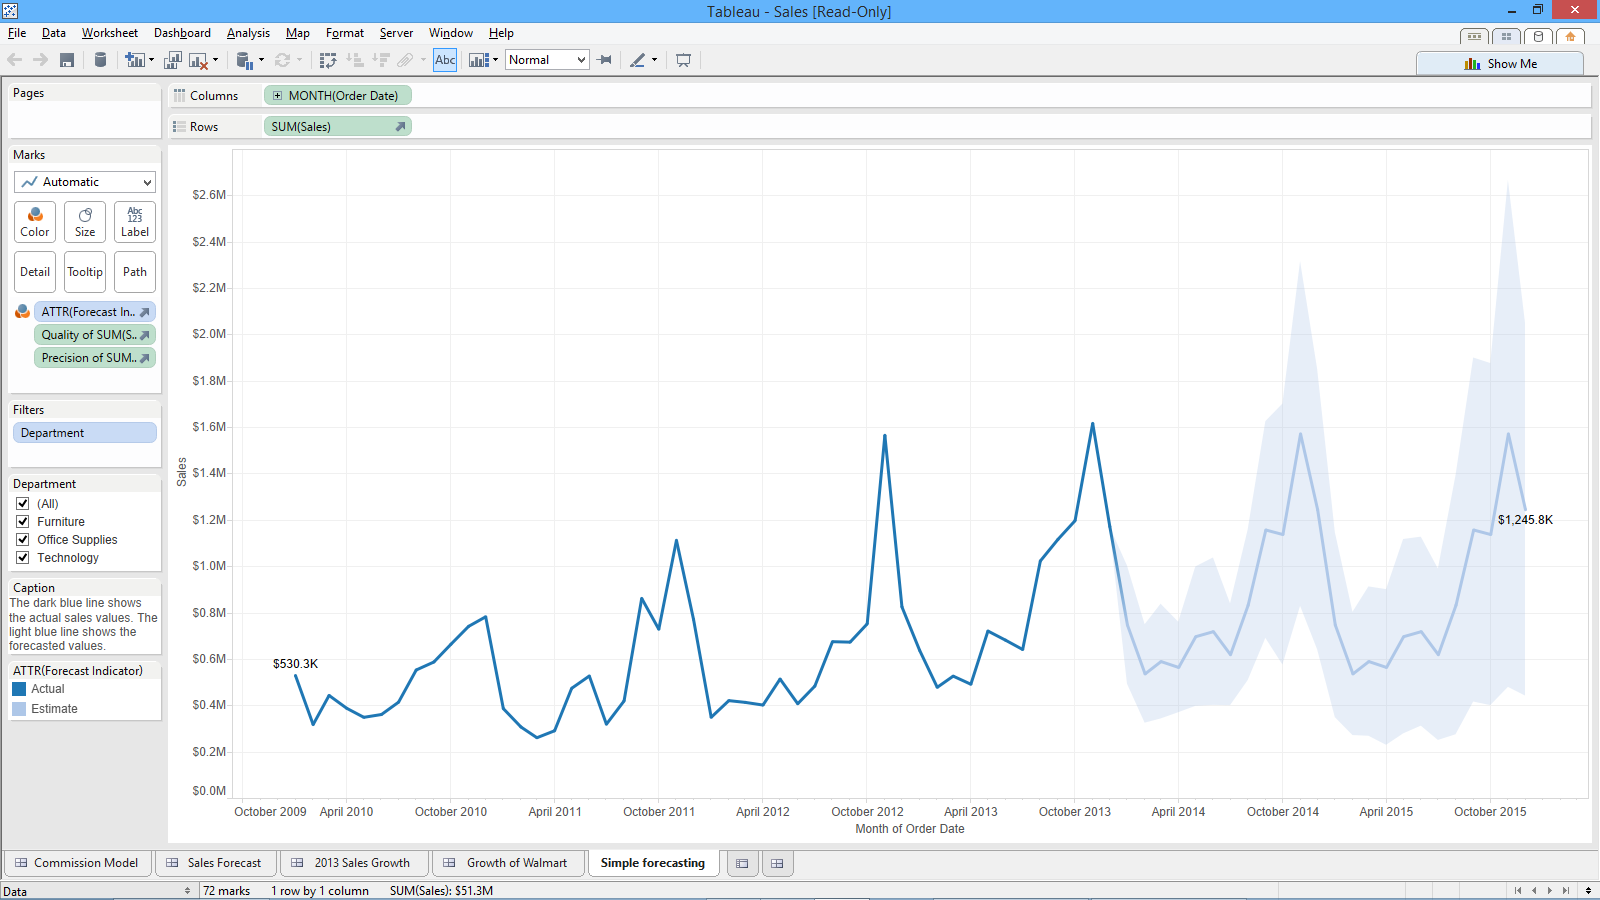This screenshot has height=900, width=1600.
Task: Switch to the Sales Forecast sheet tab
Action: (223, 863)
